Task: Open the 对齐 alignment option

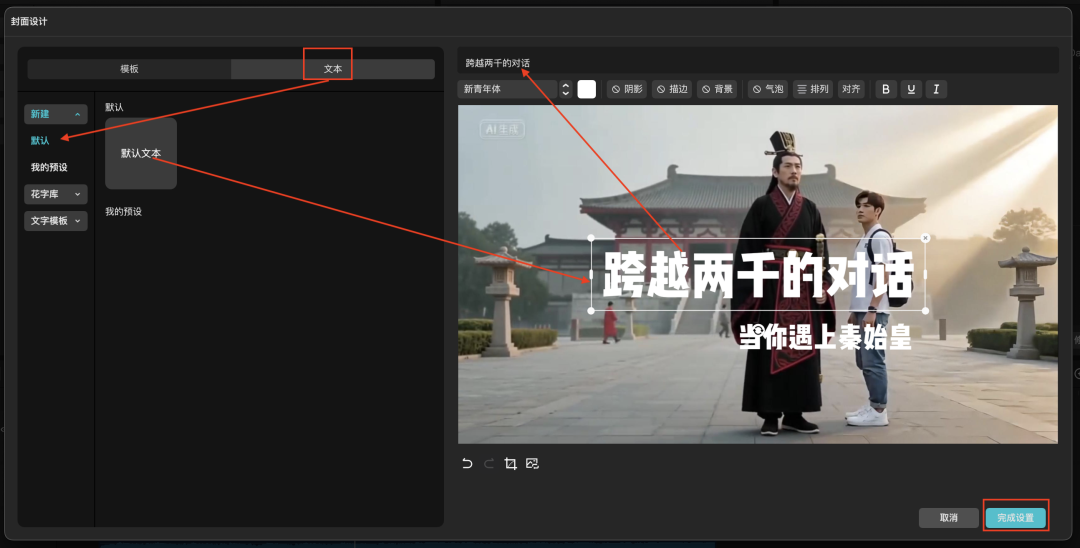Action: pos(851,89)
